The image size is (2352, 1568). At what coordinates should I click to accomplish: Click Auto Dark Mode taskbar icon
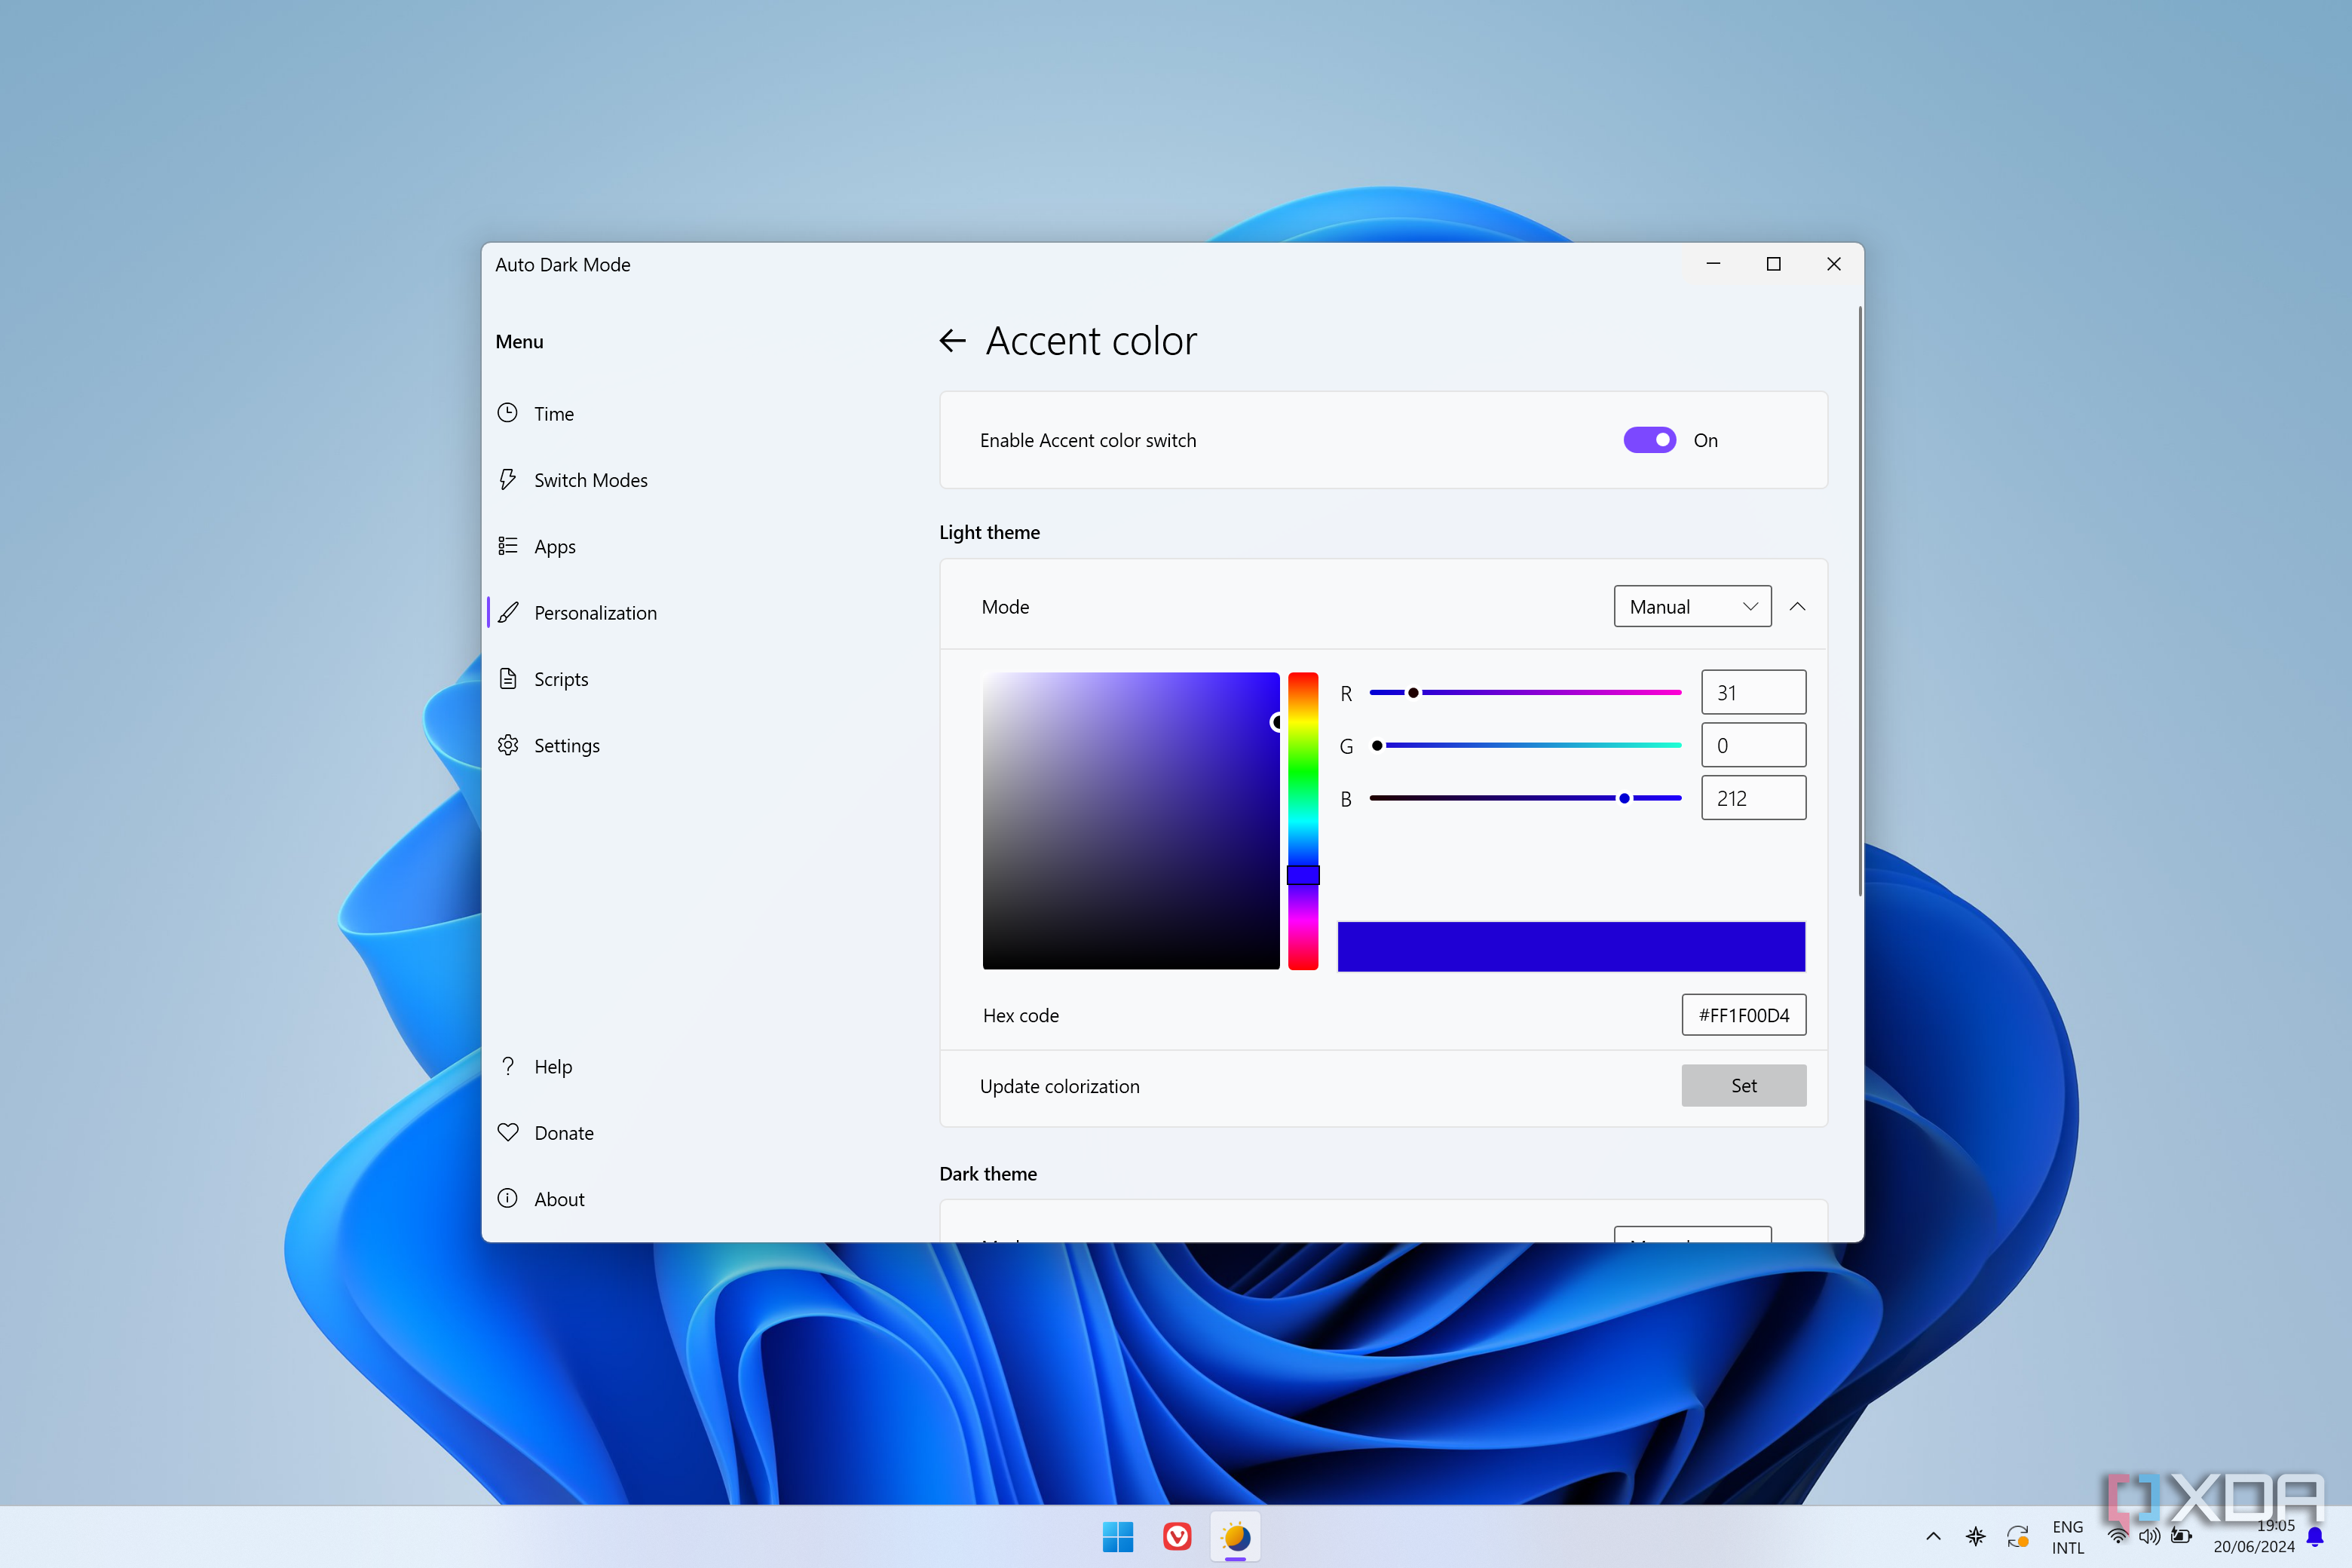click(x=1236, y=1536)
